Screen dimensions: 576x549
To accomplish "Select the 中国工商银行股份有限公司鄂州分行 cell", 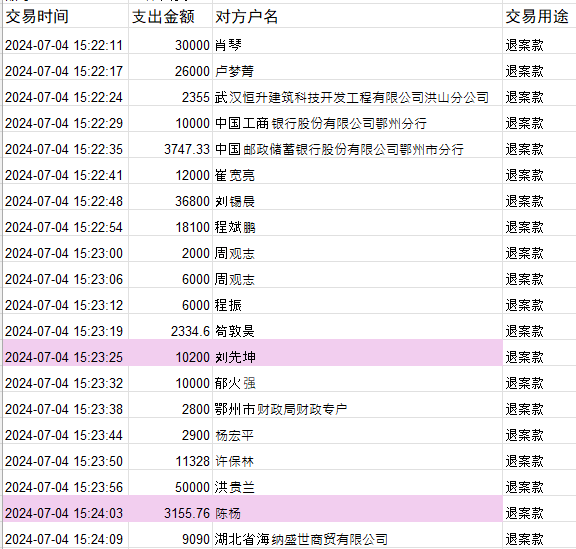I will coord(357,123).
